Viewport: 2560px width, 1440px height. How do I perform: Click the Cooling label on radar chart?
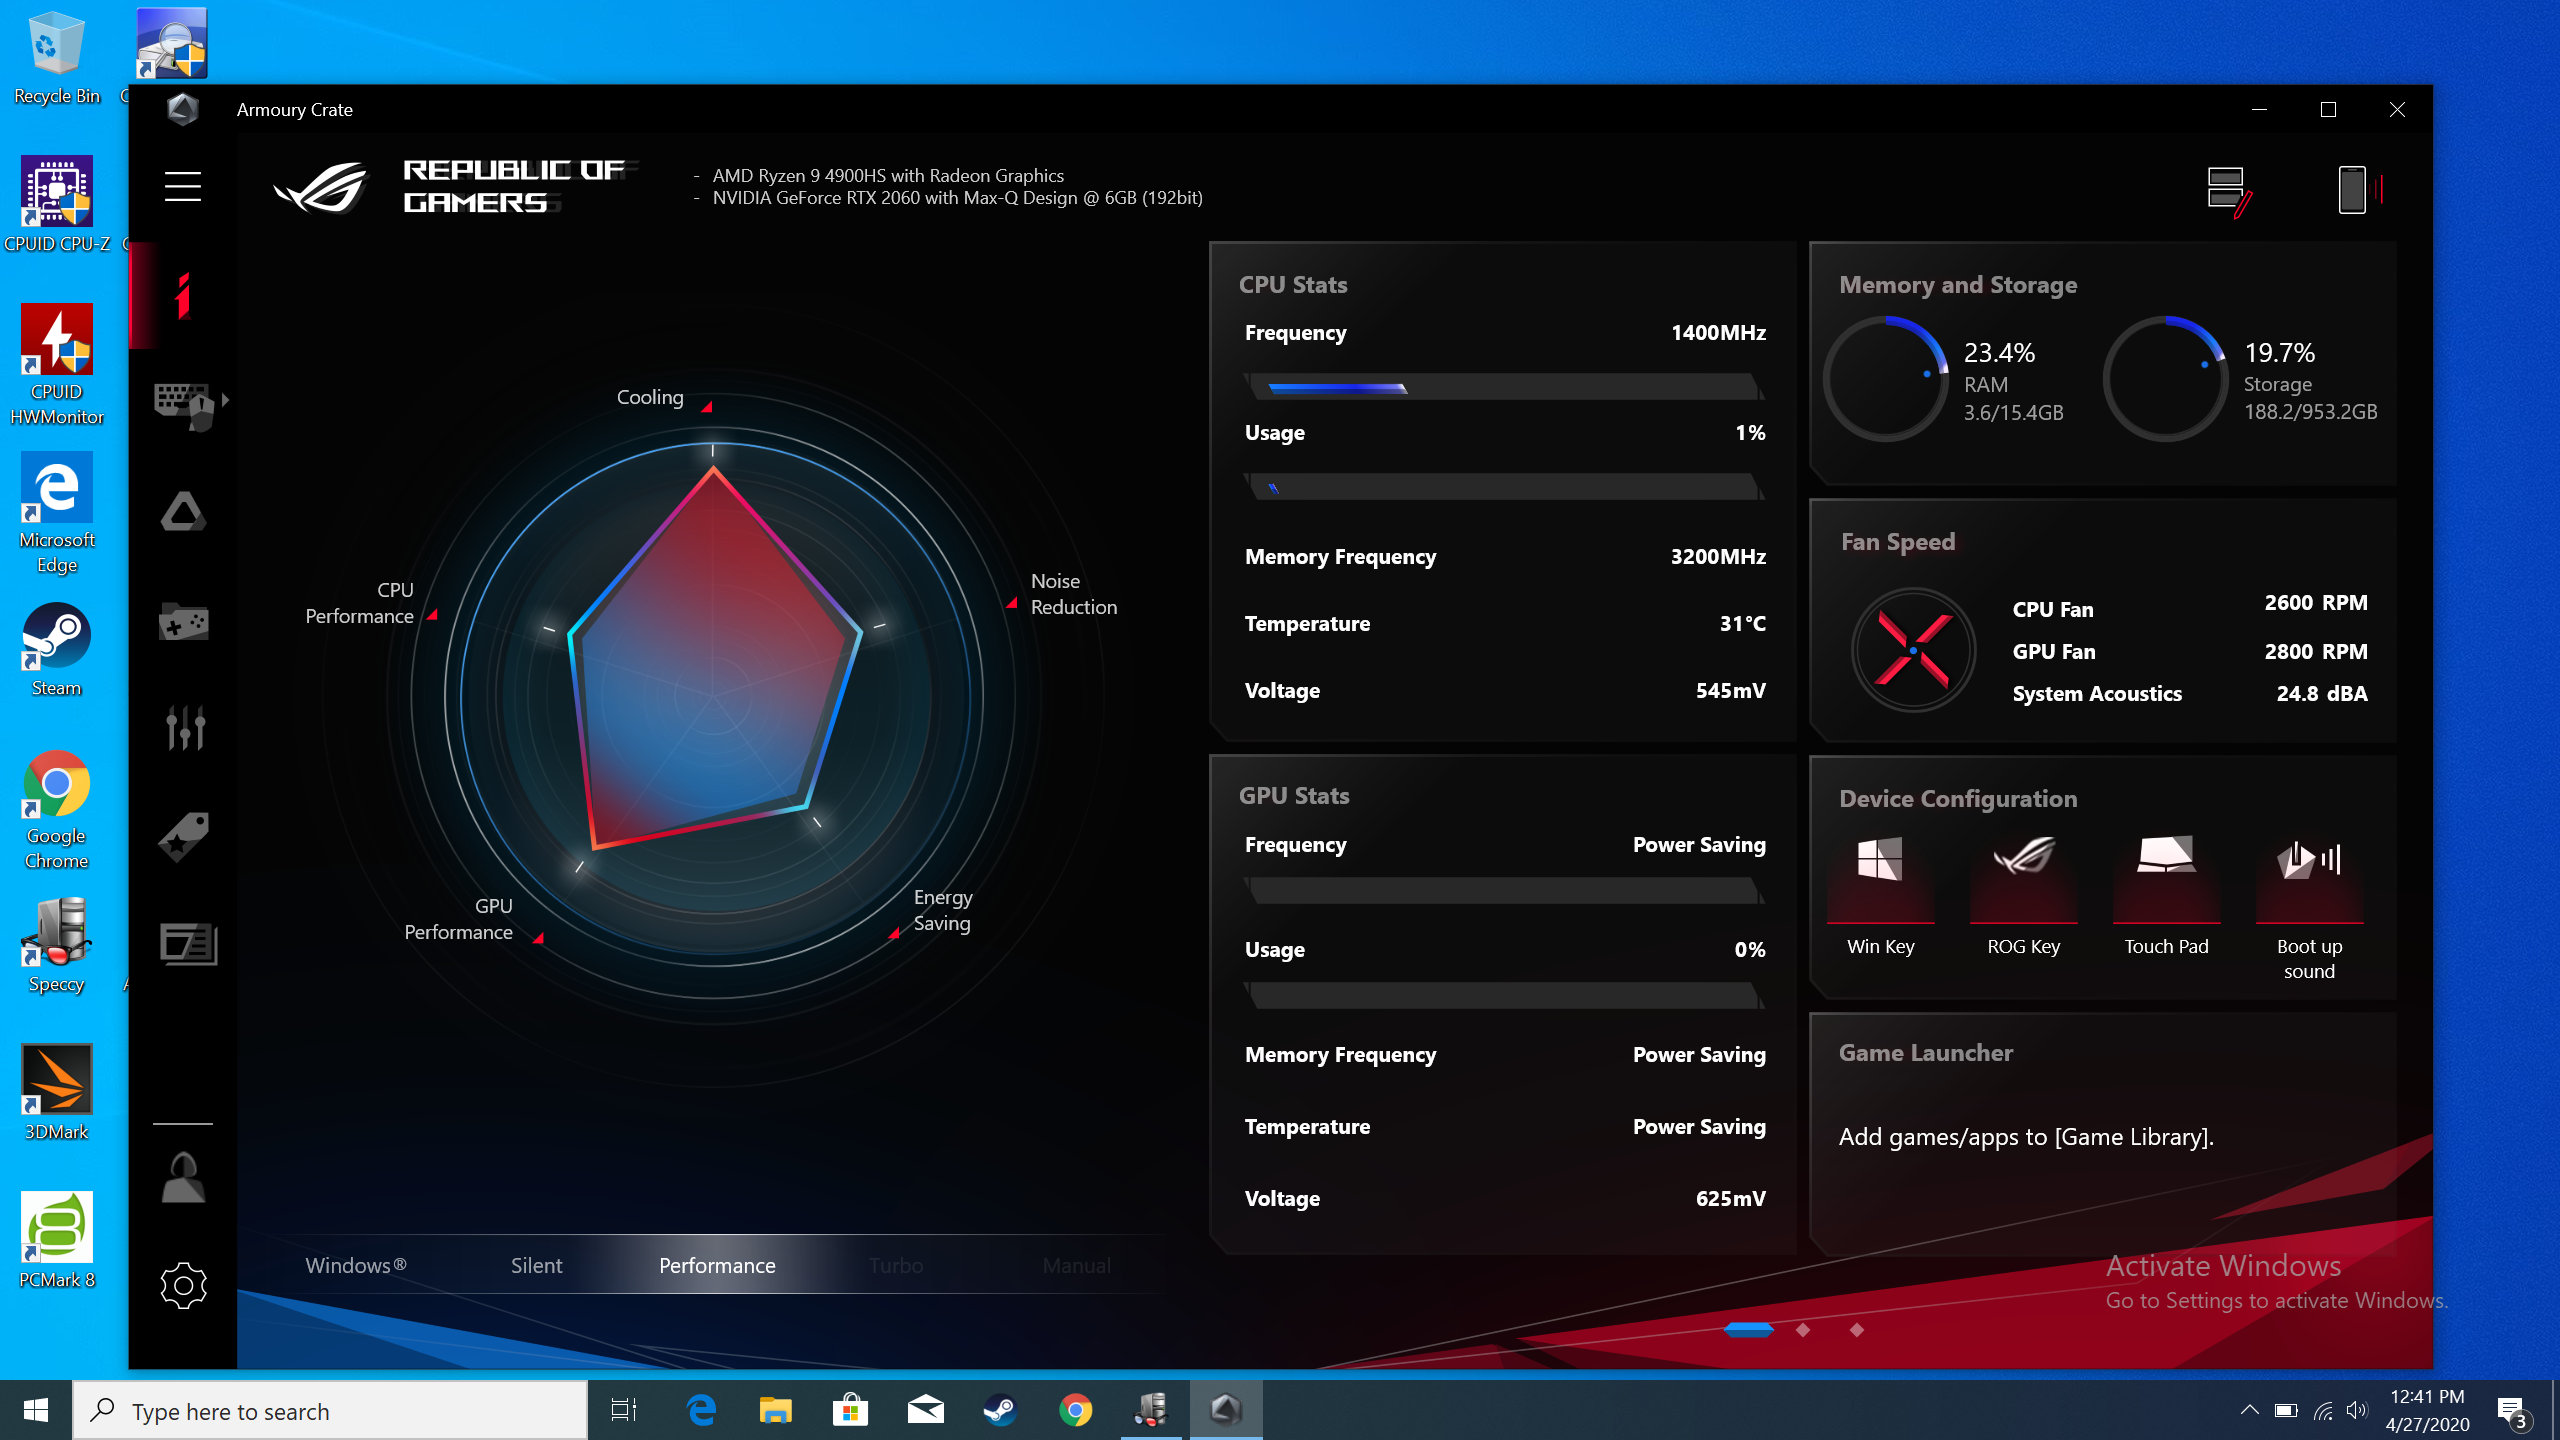click(x=650, y=397)
